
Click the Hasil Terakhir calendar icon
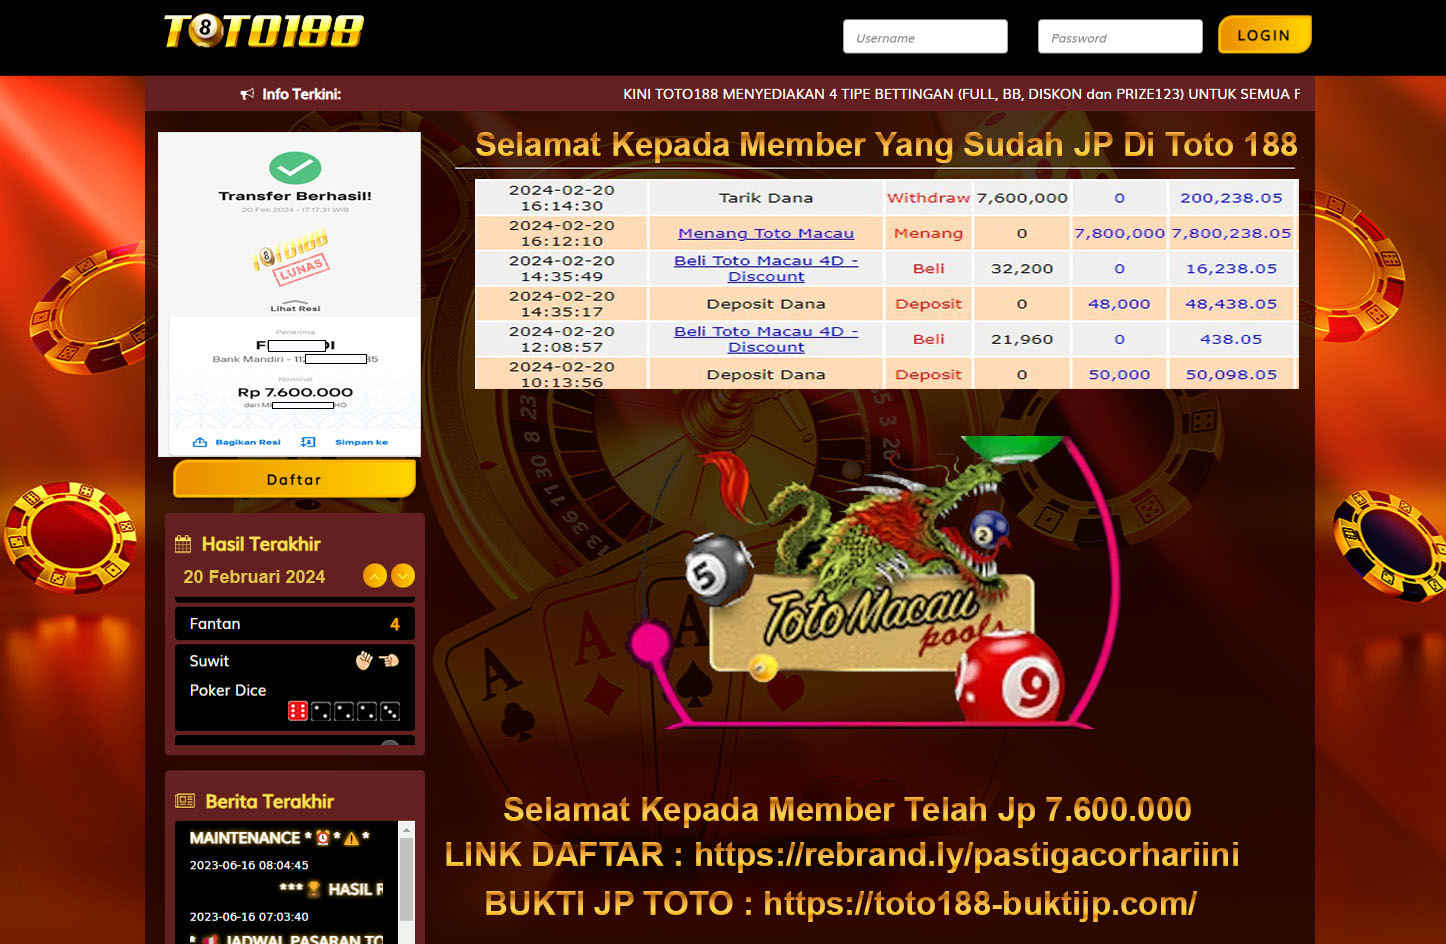click(183, 544)
